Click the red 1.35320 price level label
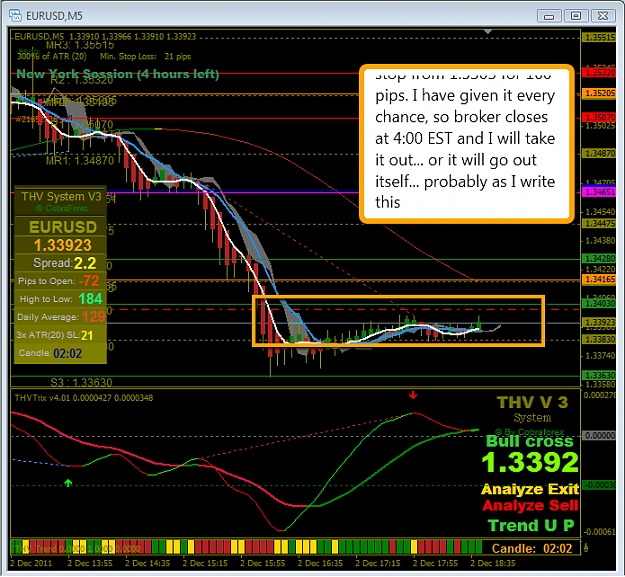This screenshot has height=577, width=625. click(599, 73)
